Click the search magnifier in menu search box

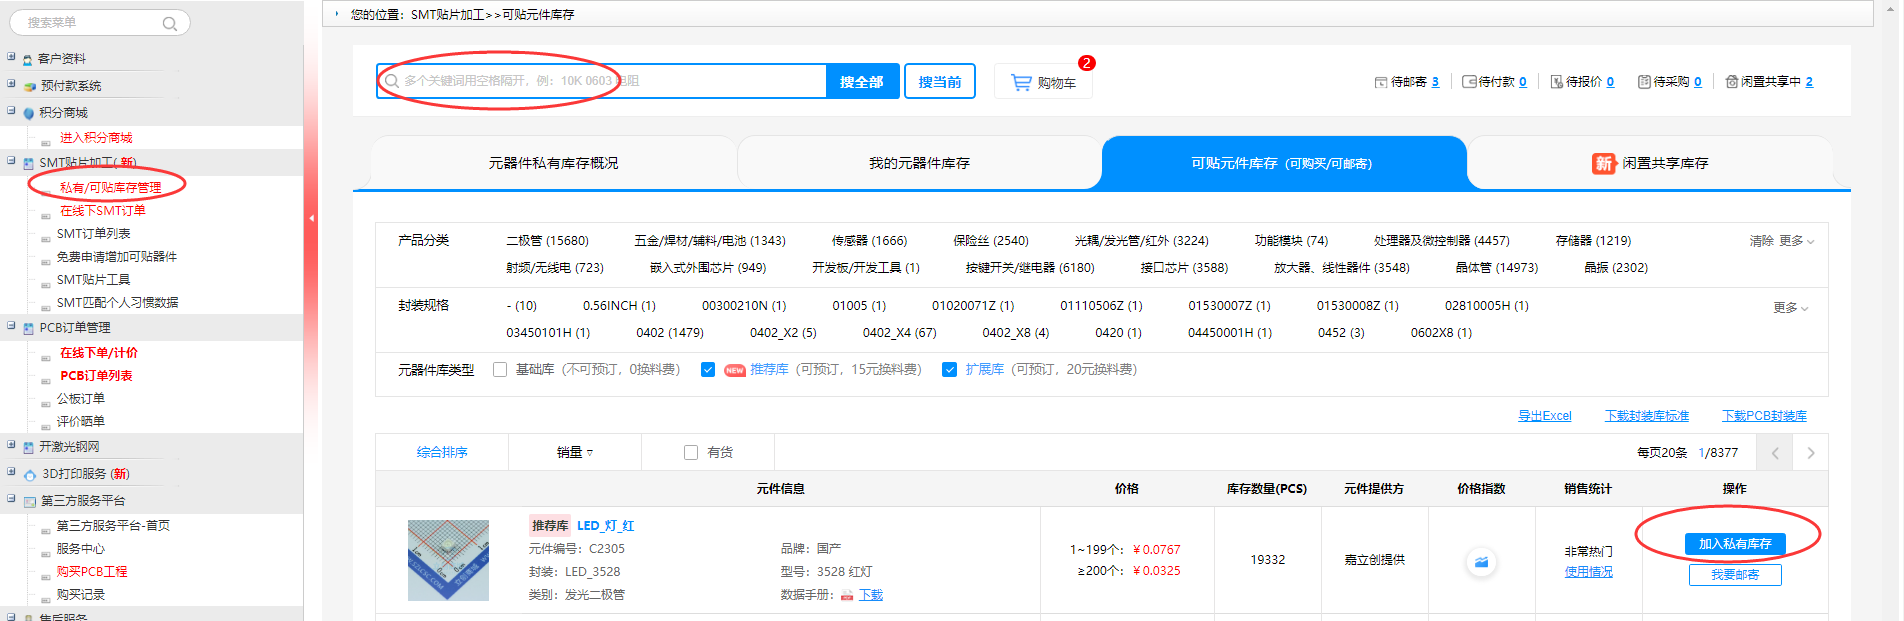(x=170, y=23)
